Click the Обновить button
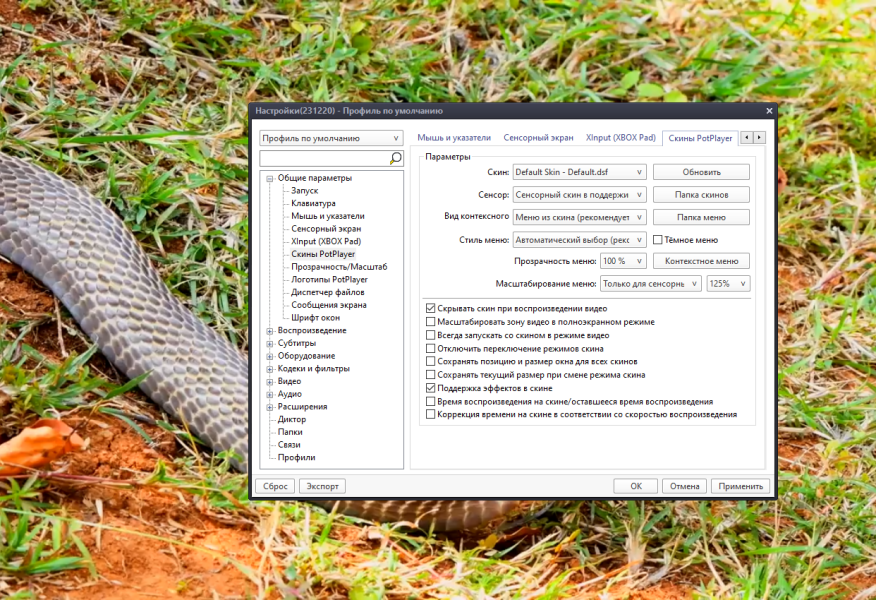The height and width of the screenshot is (600, 876). pyautogui.click(x=701, y=172)
